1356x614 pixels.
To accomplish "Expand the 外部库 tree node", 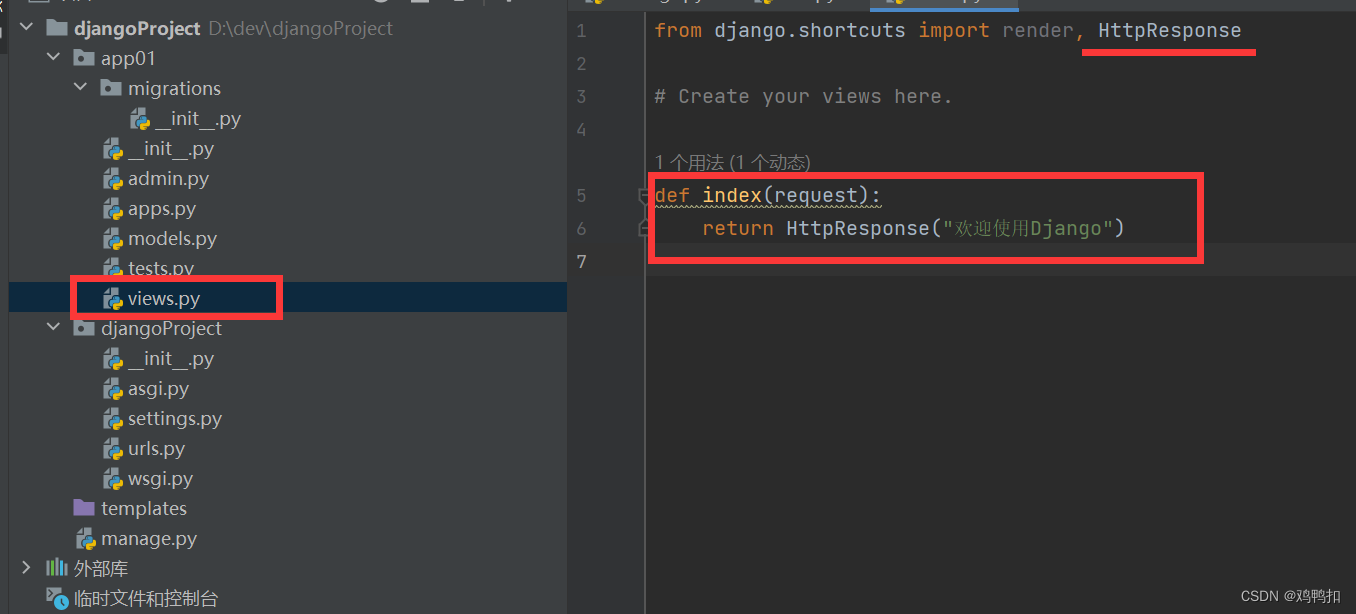I will (x=25, y=568).
